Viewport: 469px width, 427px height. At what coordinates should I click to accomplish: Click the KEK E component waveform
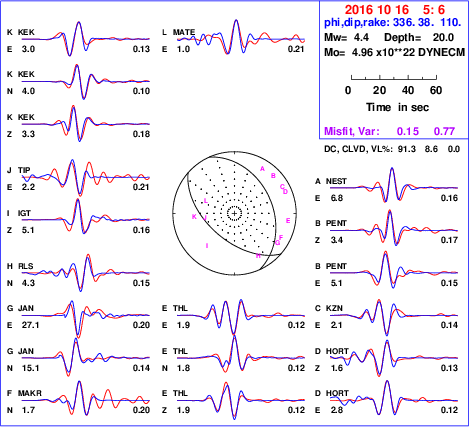(86, 39)
